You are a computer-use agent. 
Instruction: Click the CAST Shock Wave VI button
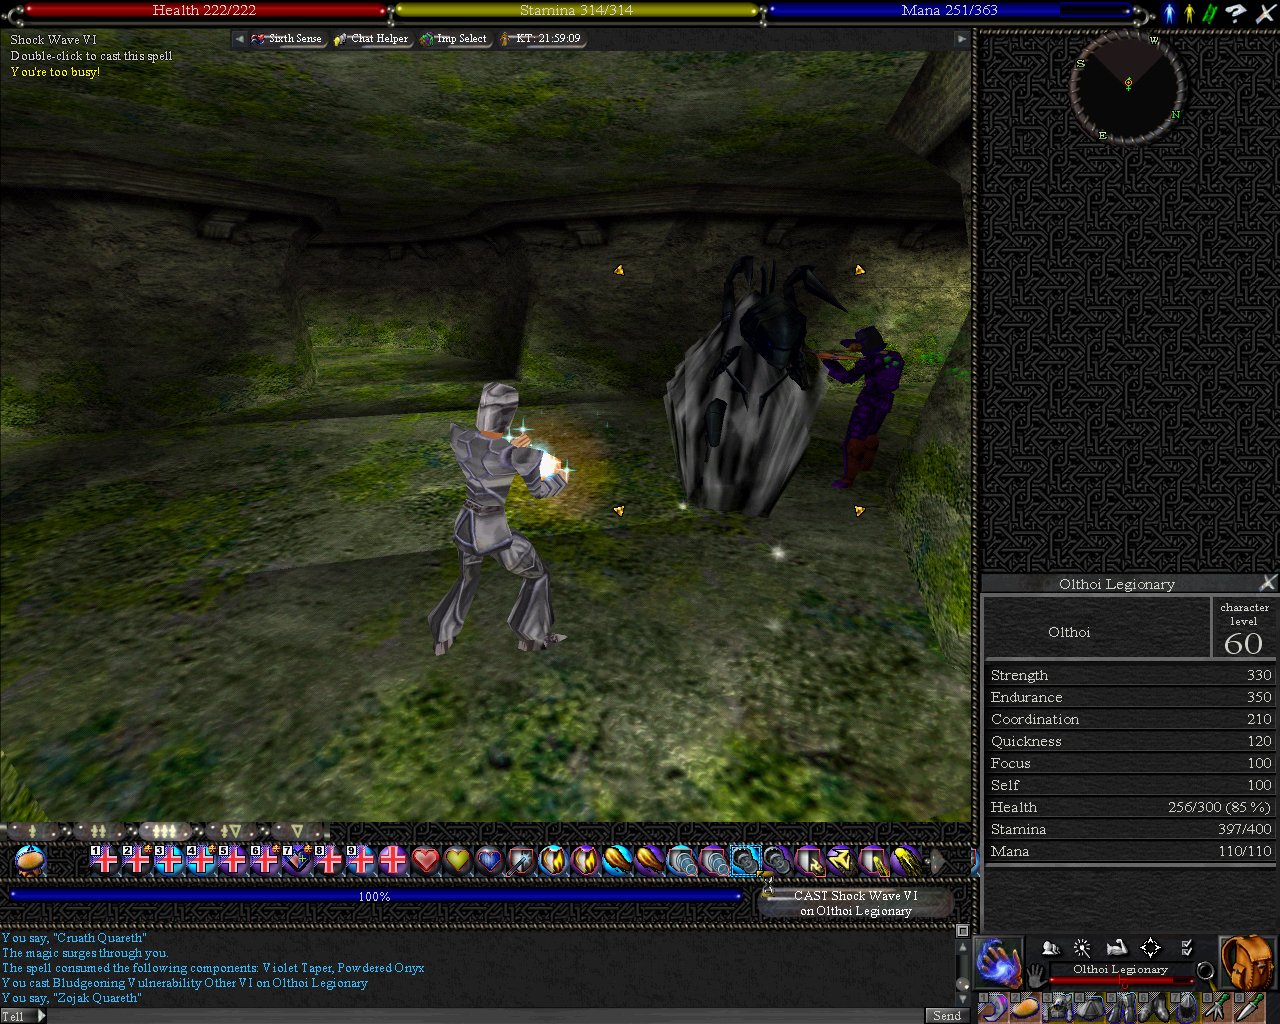856,903
